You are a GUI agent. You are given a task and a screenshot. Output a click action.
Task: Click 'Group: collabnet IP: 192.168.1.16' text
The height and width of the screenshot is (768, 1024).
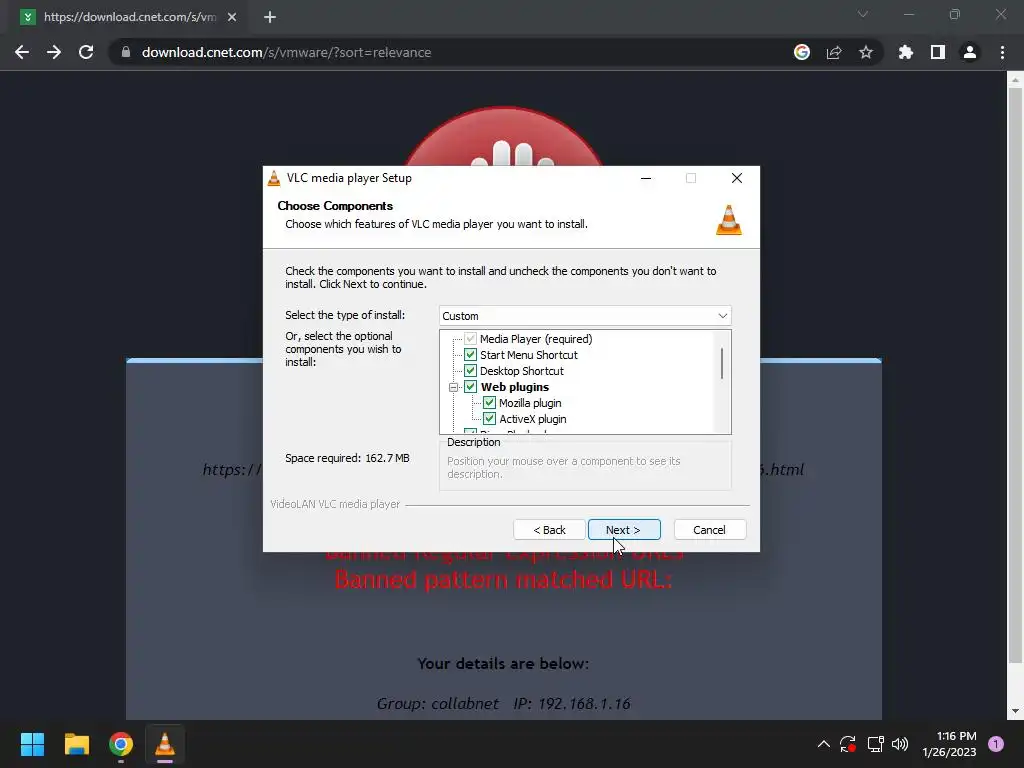tap(503, 703)
